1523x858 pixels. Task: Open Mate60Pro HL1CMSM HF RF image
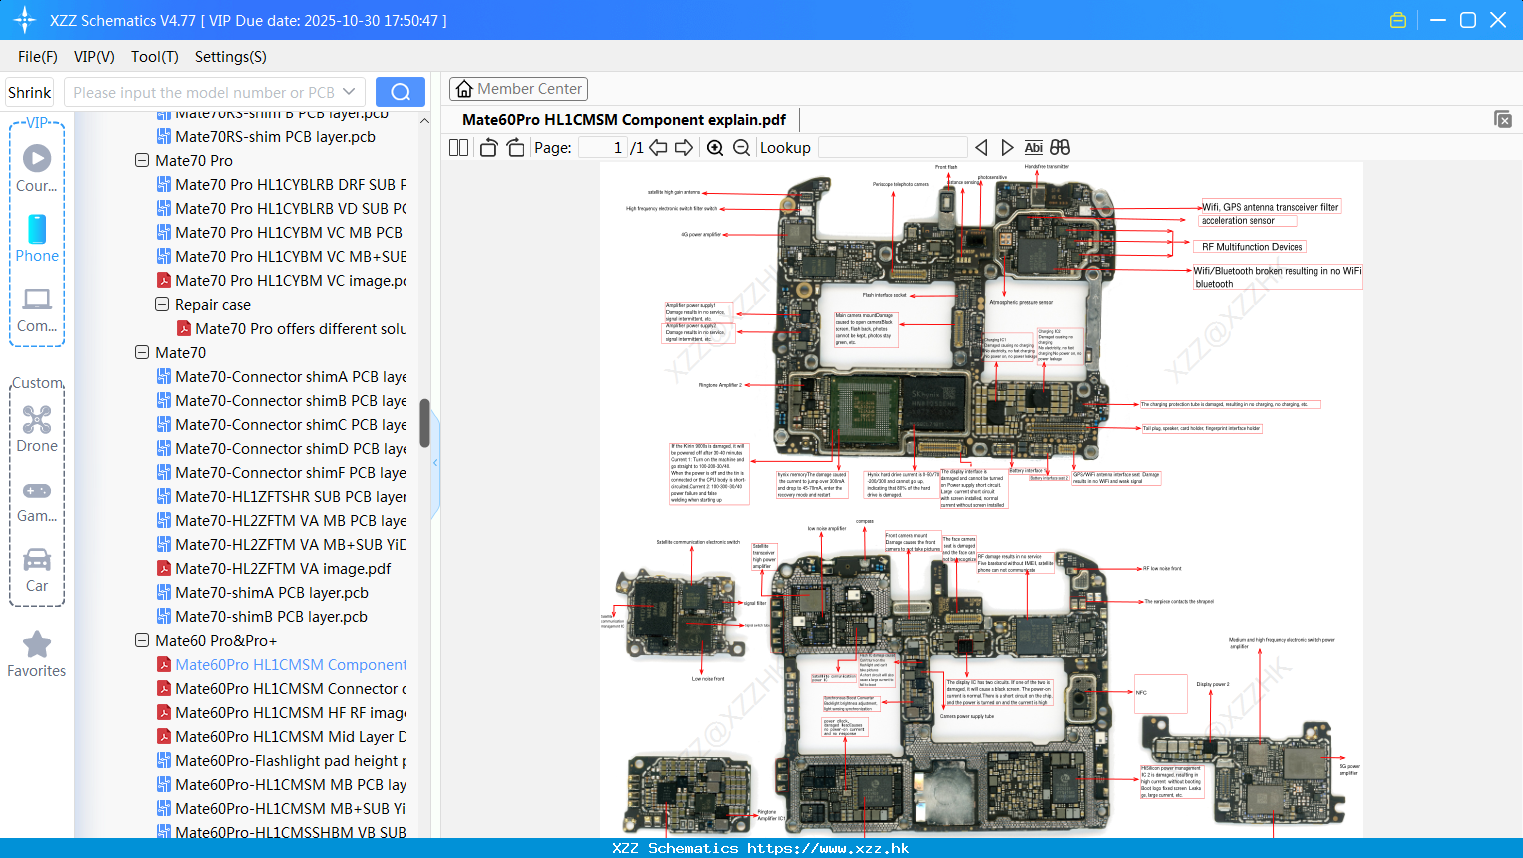pos(282,712)
